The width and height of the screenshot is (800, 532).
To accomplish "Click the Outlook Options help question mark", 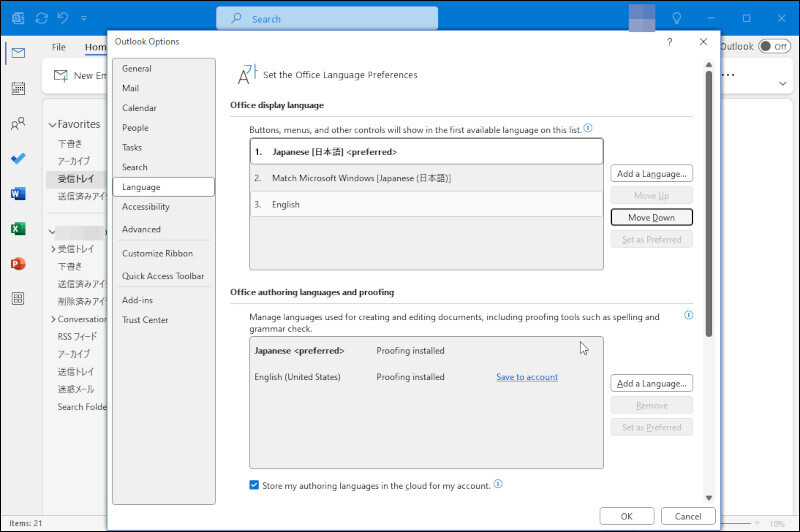I will coord(669,42).
